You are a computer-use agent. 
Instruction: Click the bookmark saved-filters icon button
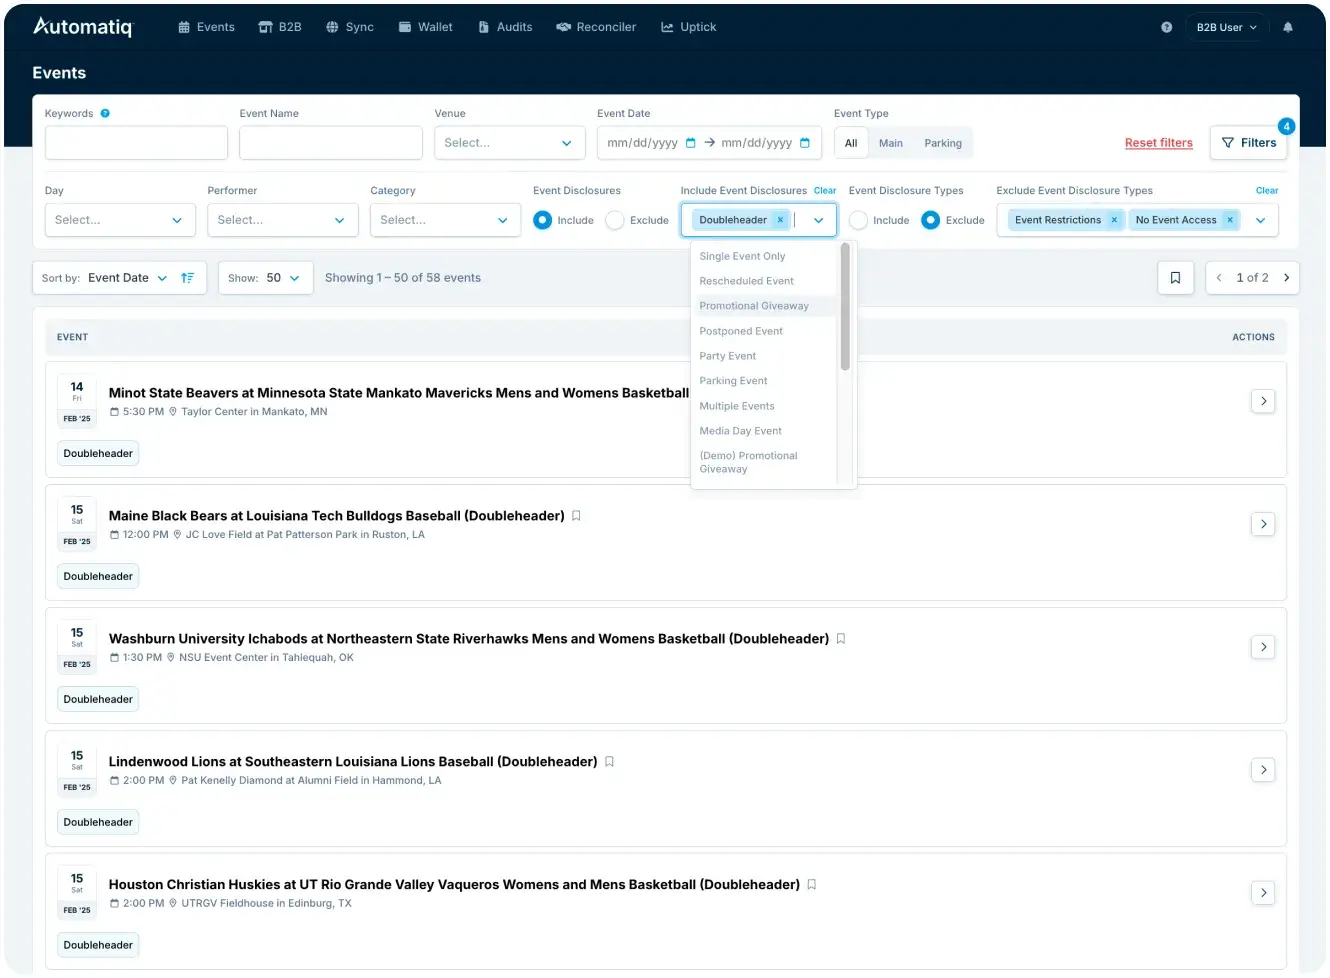coord(1175,278)
